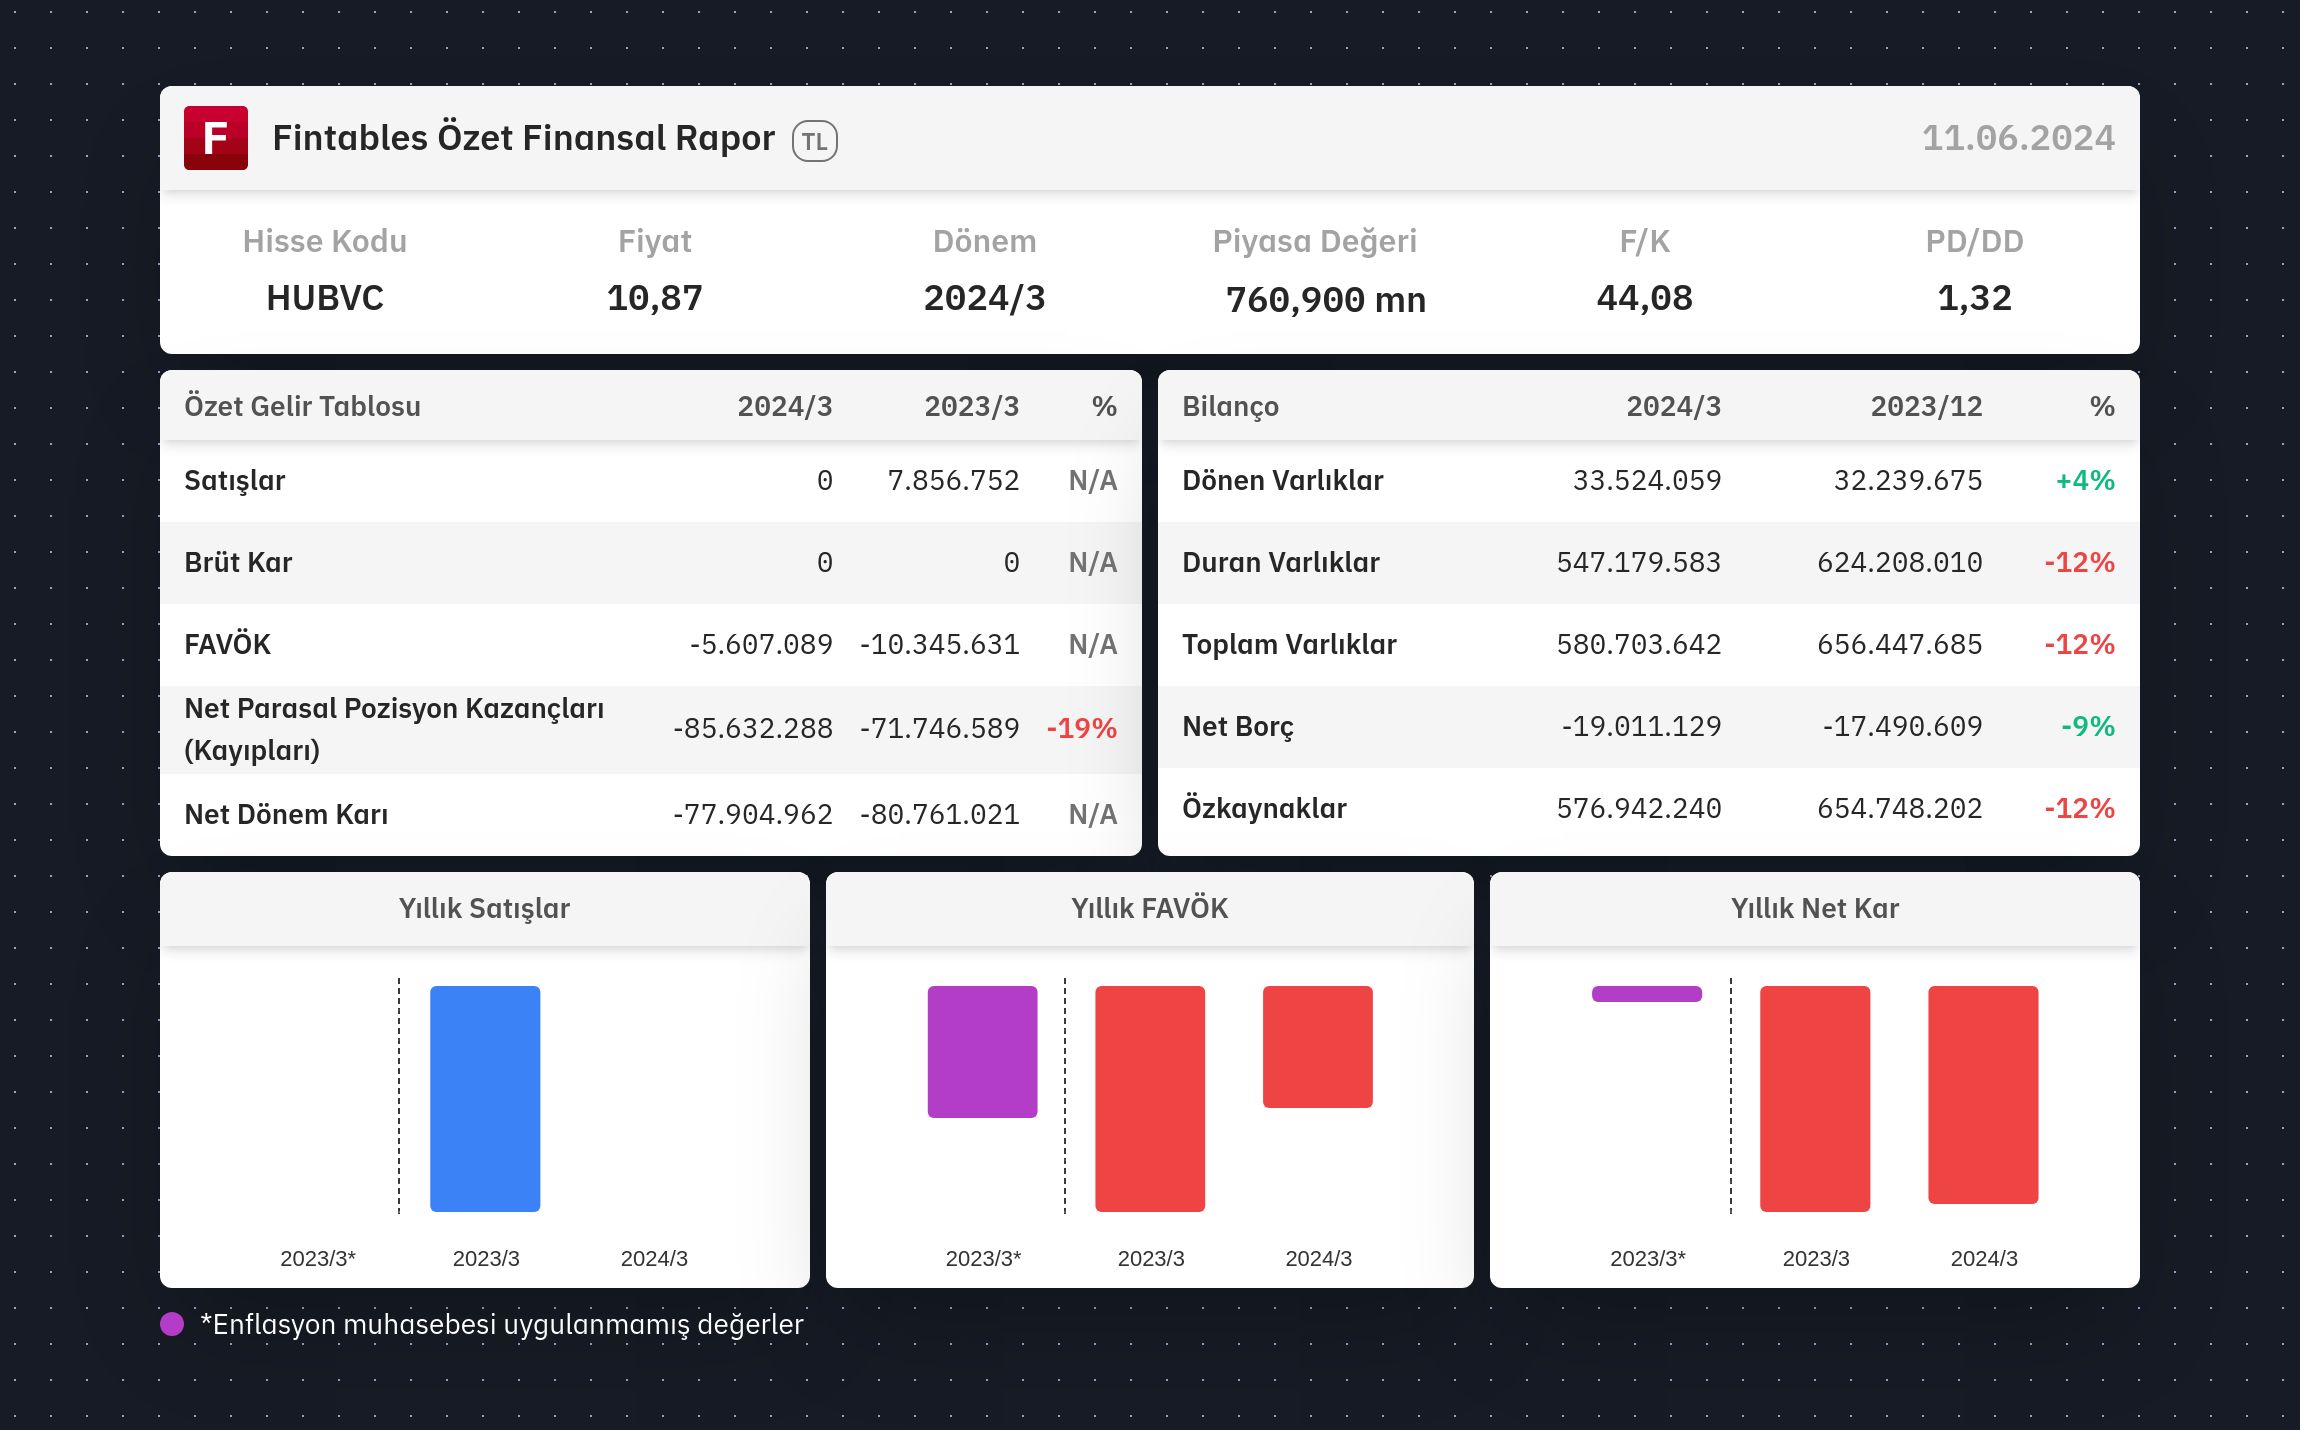Viewport: 2300px width, 1430px height.
Task: Click the Dönen Varlıklar value 33.524.059
Action: [1647, 480]
